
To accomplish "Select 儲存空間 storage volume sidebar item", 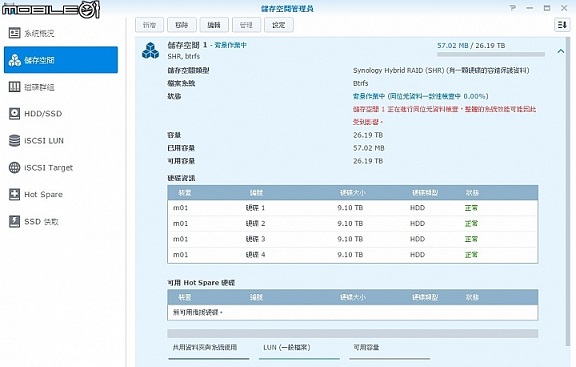I will [x=61, y=60].
